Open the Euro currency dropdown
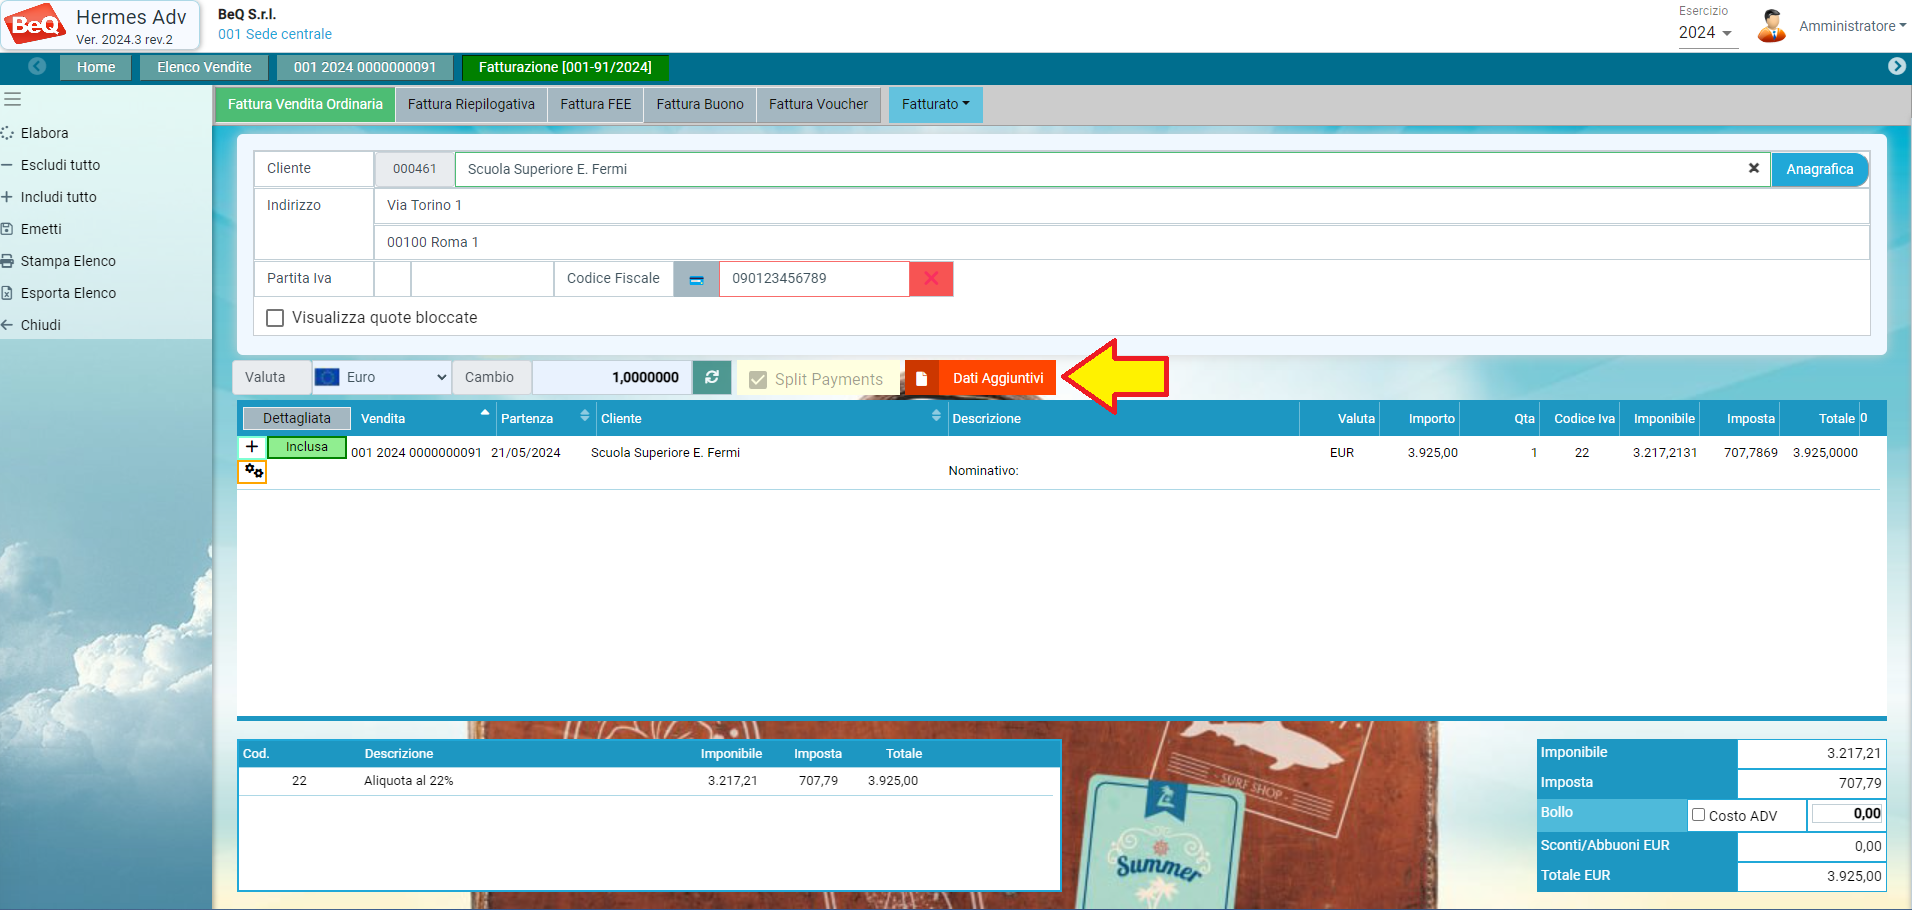The width and height of the screenshot is (1912, 910). [x=381, y=377]
